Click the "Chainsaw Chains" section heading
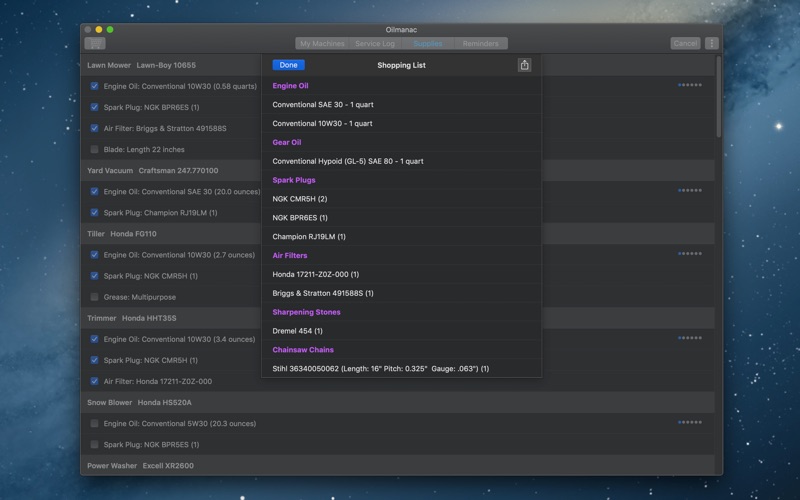 [x=303, y=350]
